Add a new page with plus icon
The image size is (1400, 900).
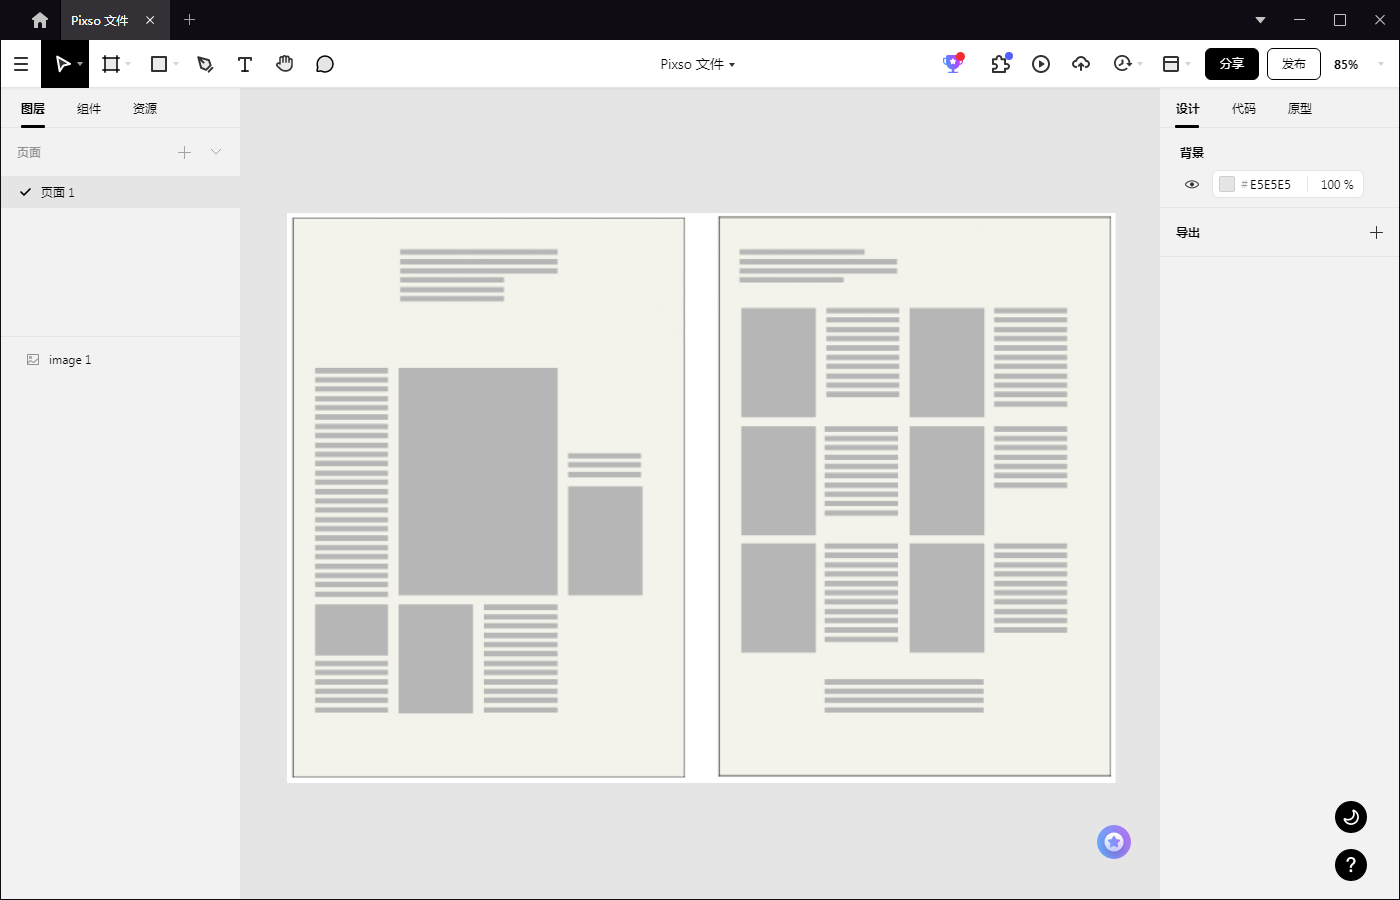pos(184,152)
